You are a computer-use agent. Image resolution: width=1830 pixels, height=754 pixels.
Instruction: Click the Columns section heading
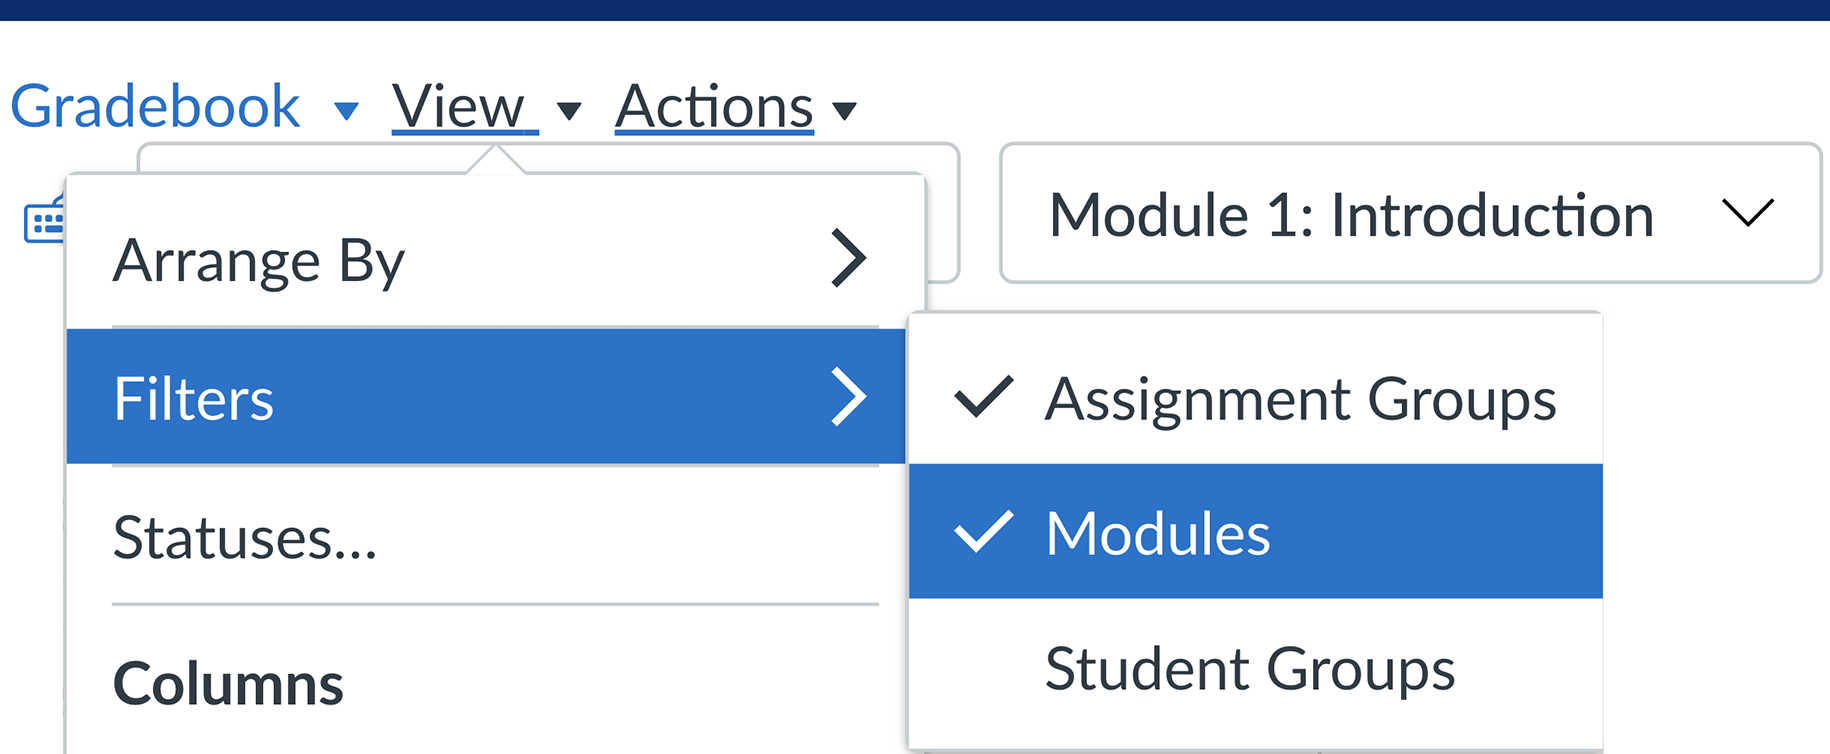pyautogui.click(x=228, y=684)
